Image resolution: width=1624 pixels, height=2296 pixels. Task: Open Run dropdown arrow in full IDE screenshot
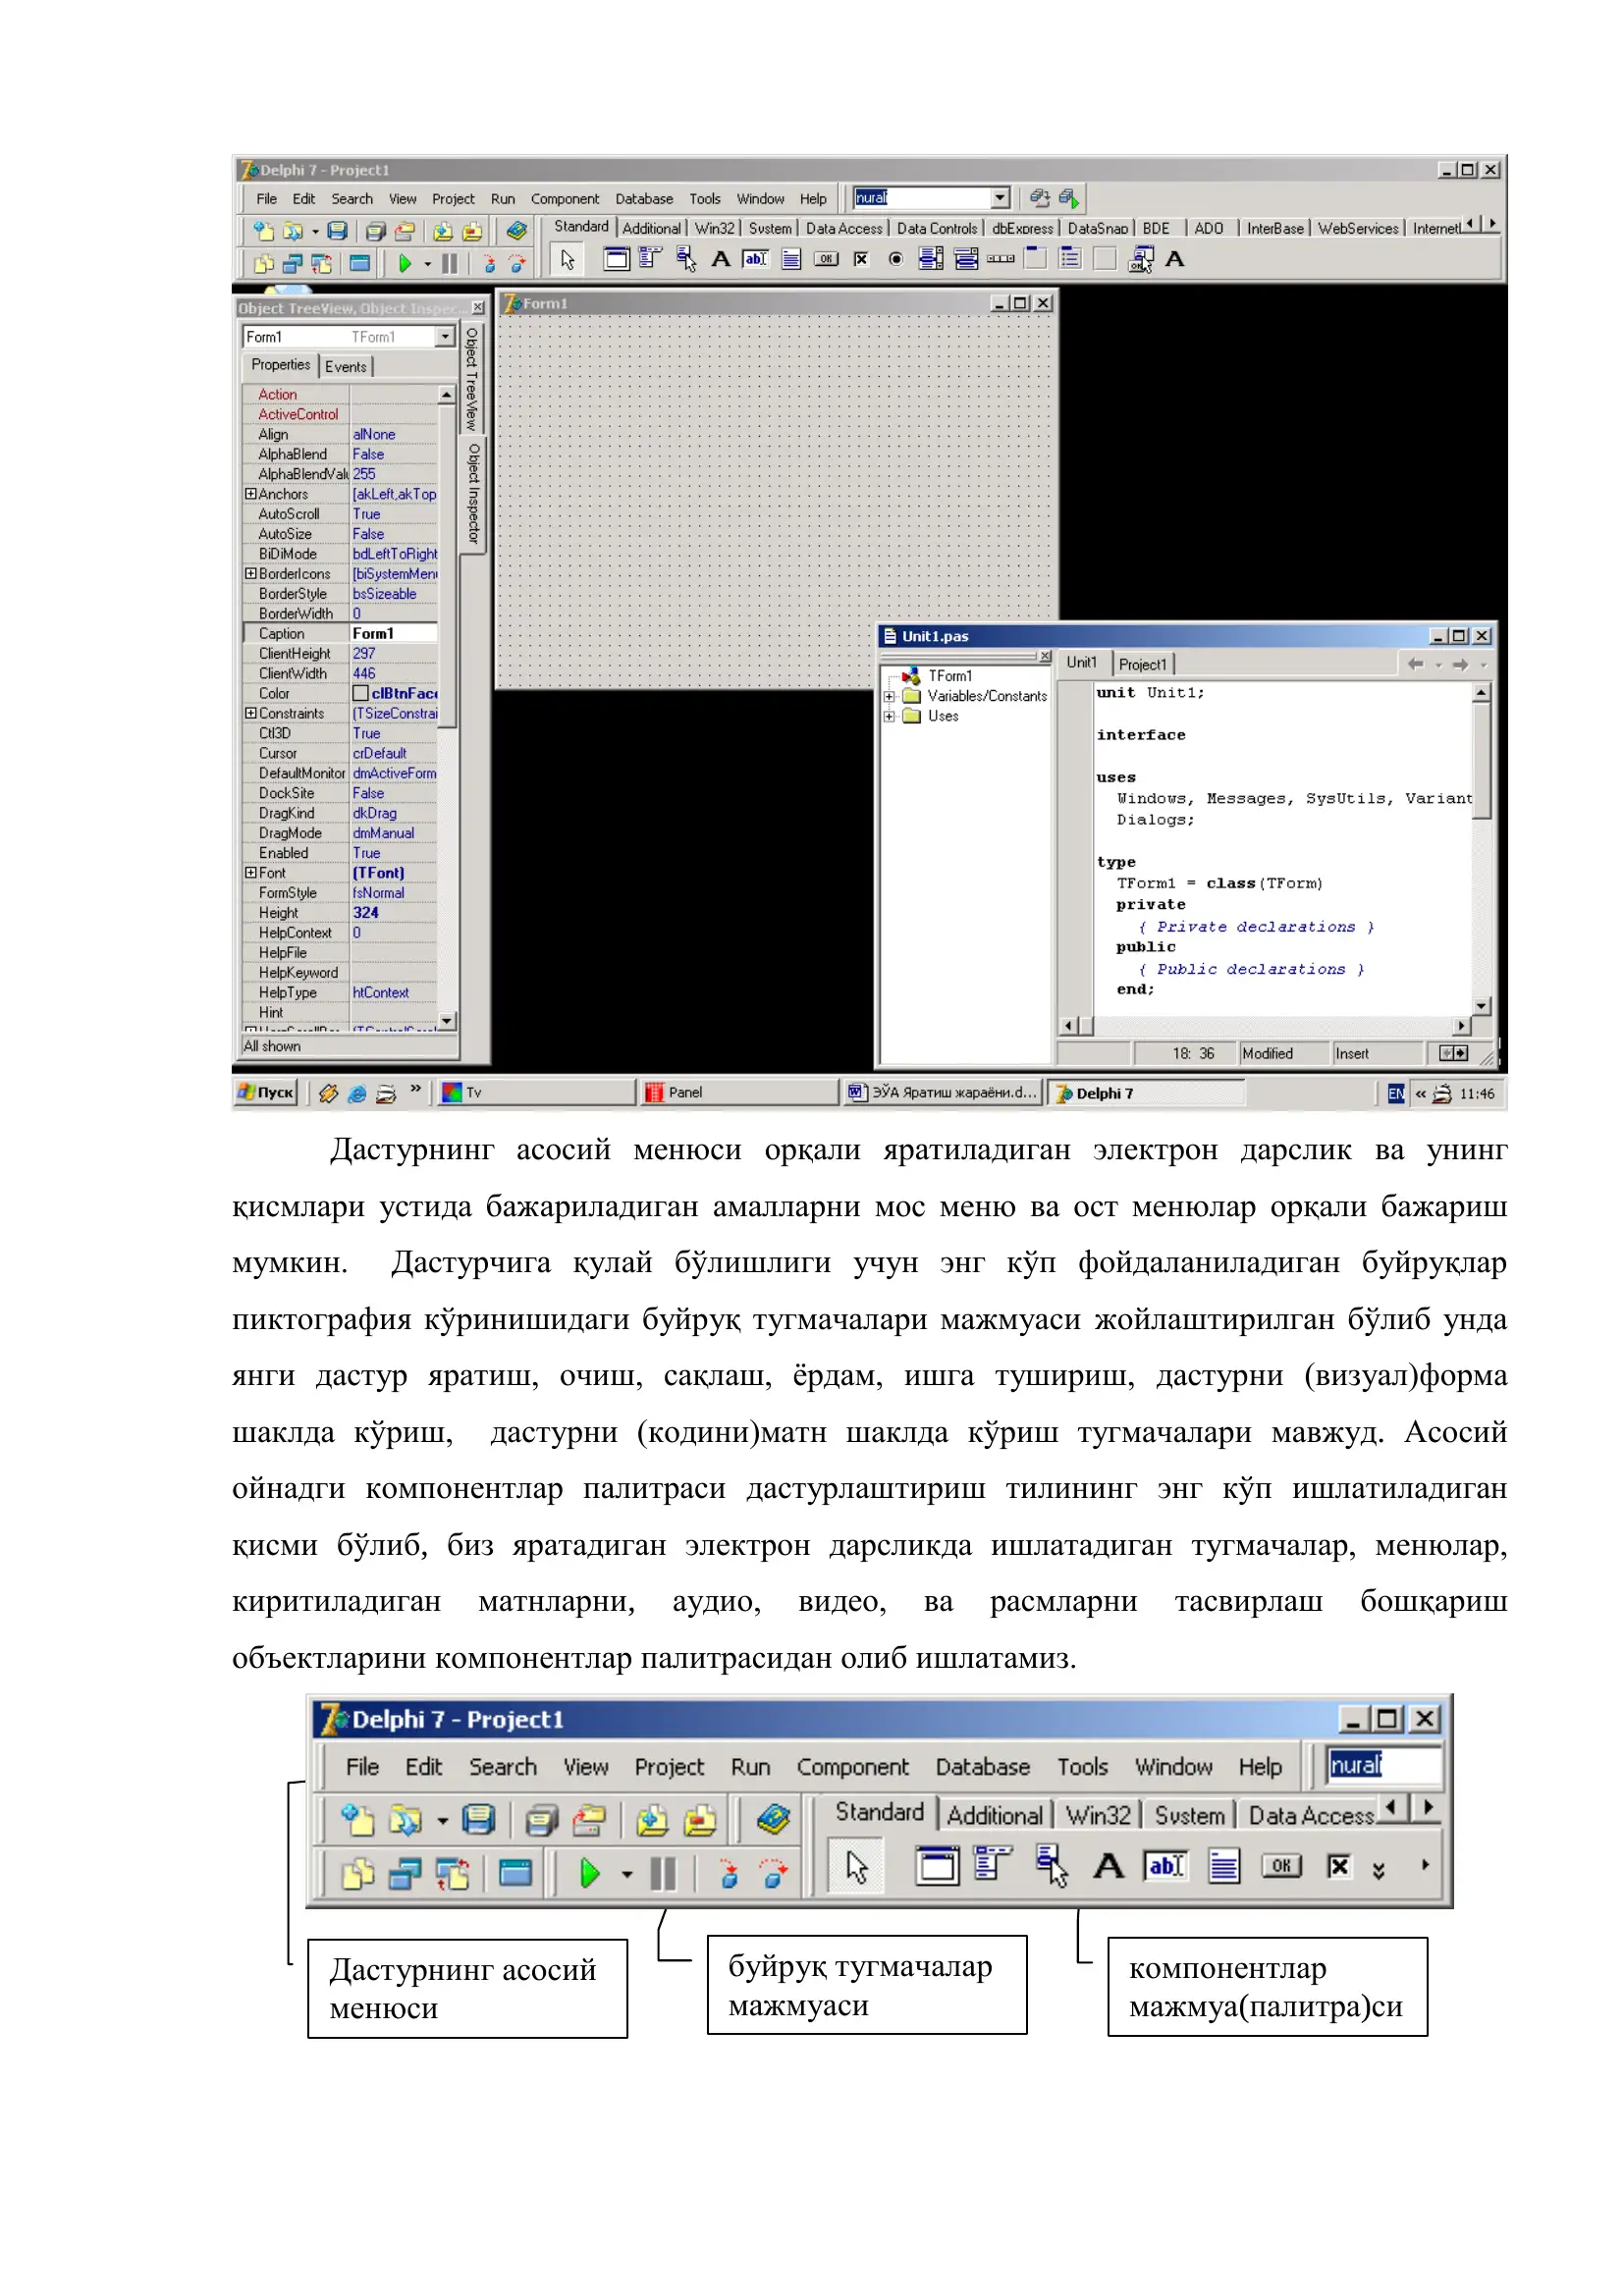[427, 265]
